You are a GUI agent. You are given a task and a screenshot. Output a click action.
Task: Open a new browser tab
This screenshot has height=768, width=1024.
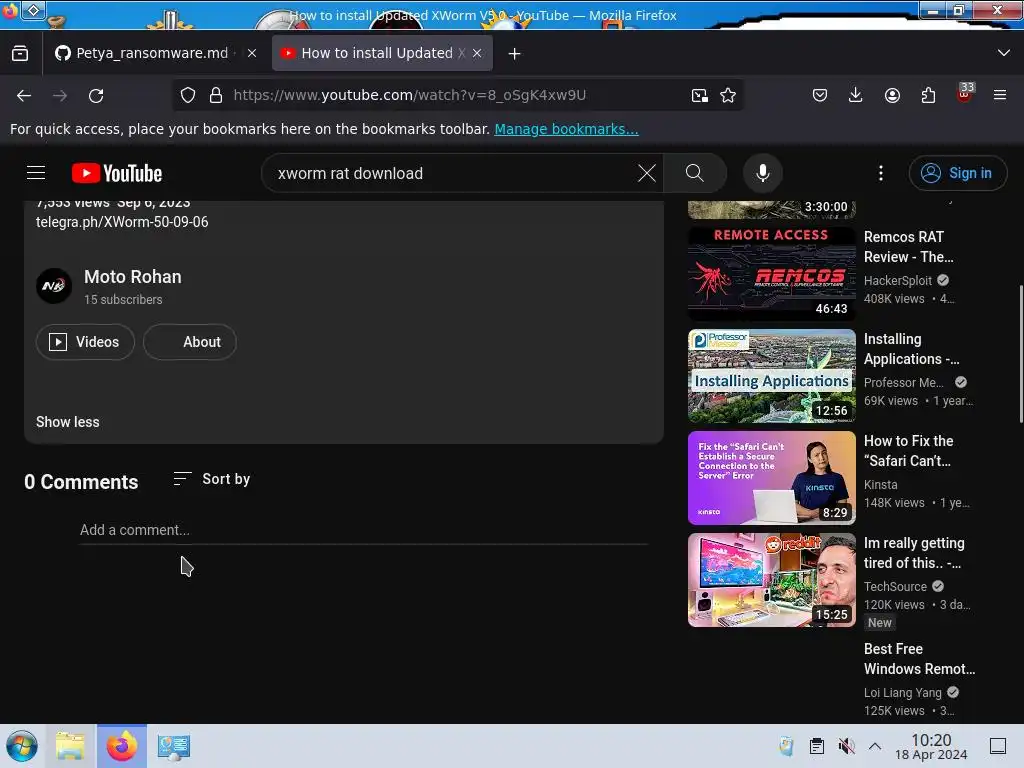coord(515,54)
